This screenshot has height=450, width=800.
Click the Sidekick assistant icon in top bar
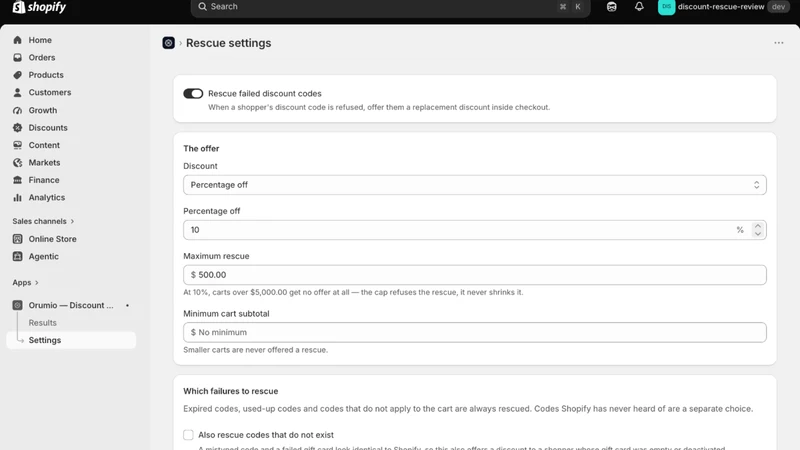click(x=611, y=7)
